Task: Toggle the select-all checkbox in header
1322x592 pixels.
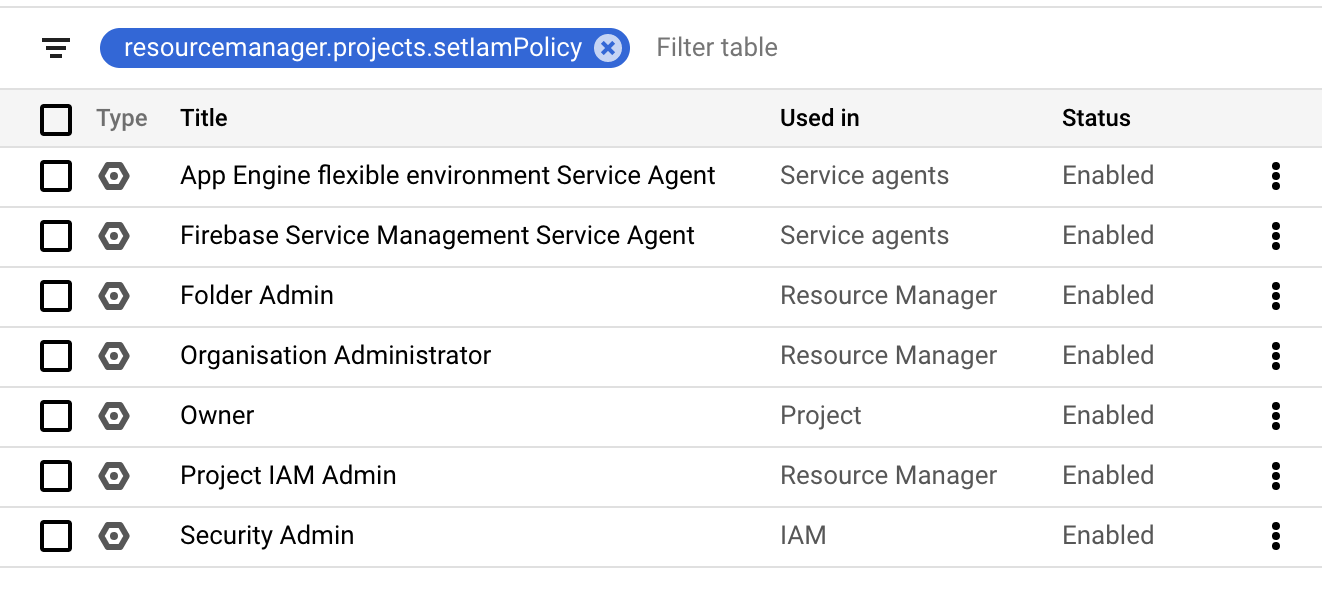Action: pos(56,119)
